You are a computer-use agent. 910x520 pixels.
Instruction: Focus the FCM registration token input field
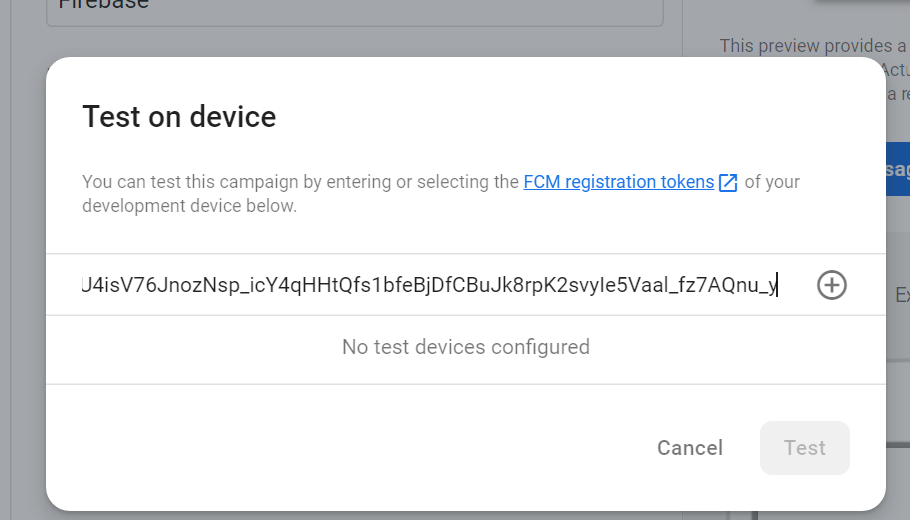(429, 285)
